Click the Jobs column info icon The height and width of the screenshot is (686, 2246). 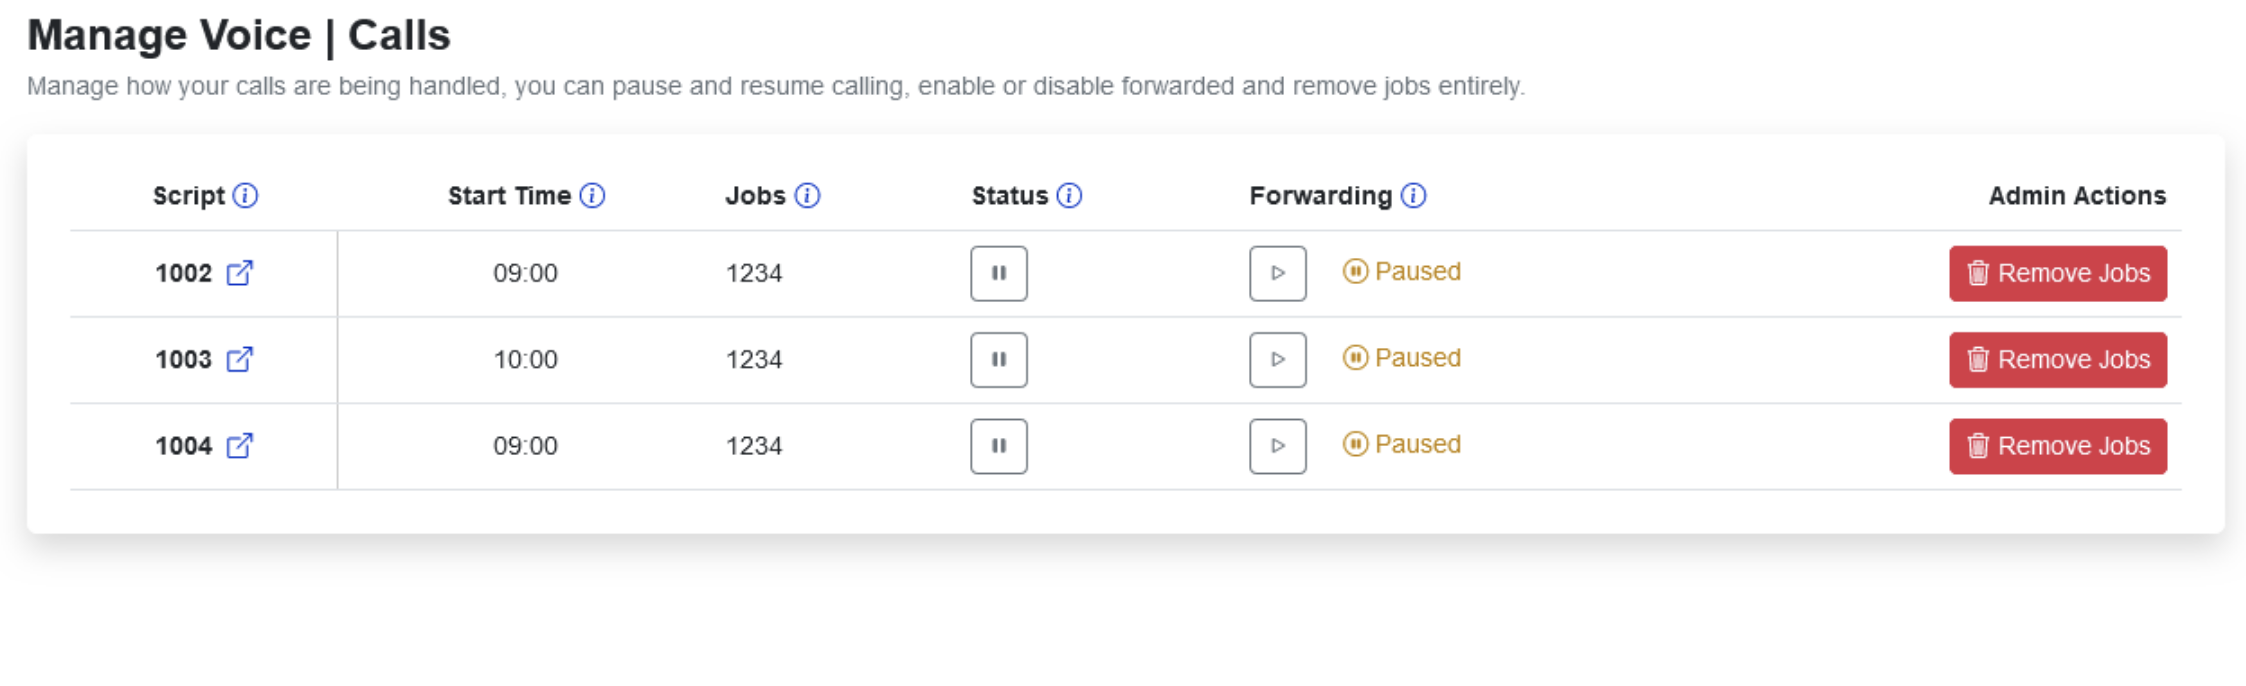pos(806,196)
